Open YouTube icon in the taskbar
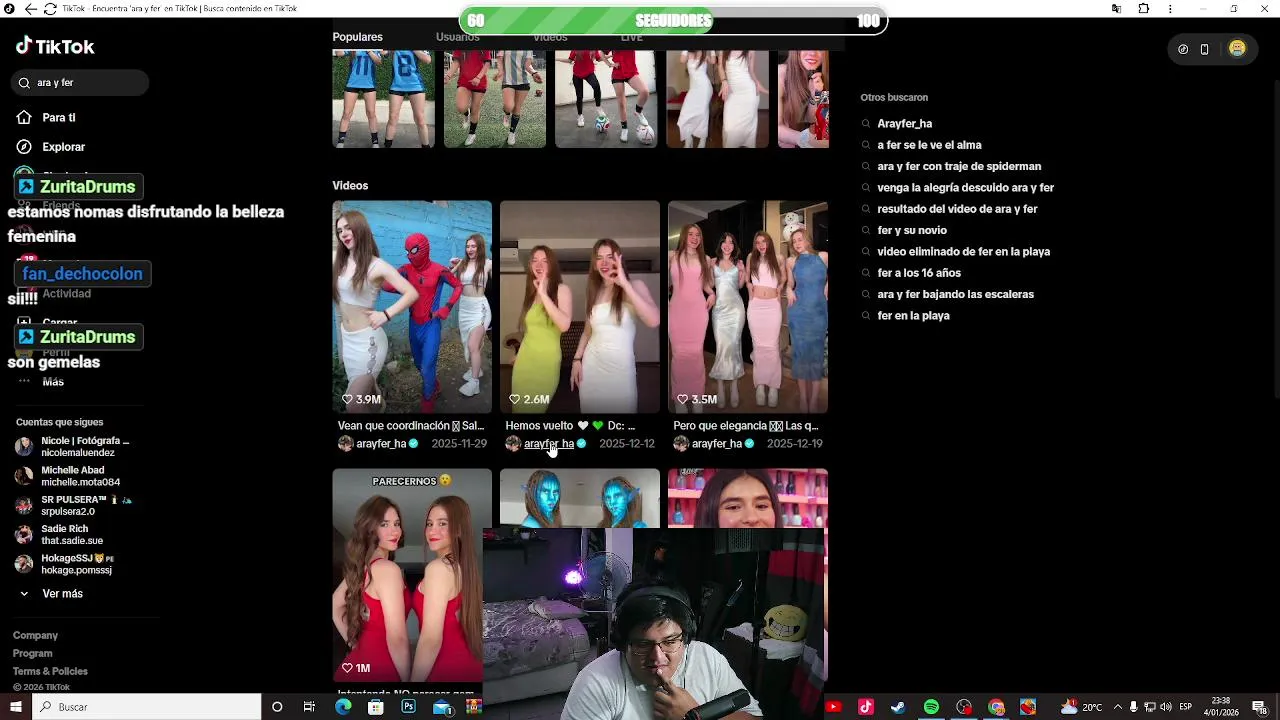Image resolution: width=1280 pixels, height=720 pixels. click(x=833, y=707)
